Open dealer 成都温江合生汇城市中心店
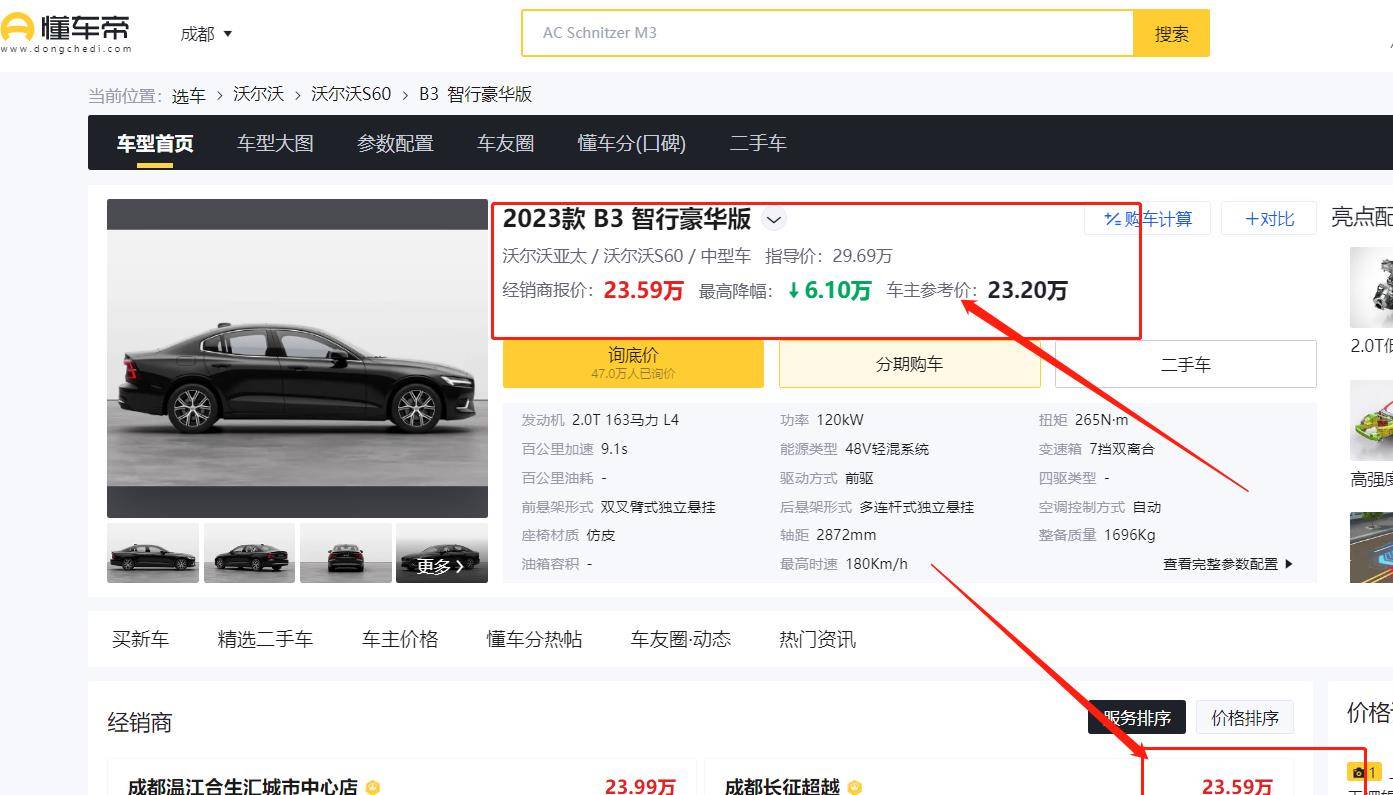Viewport: 1393px width, 795px height. pyautogui.click(x=243, y=786)
